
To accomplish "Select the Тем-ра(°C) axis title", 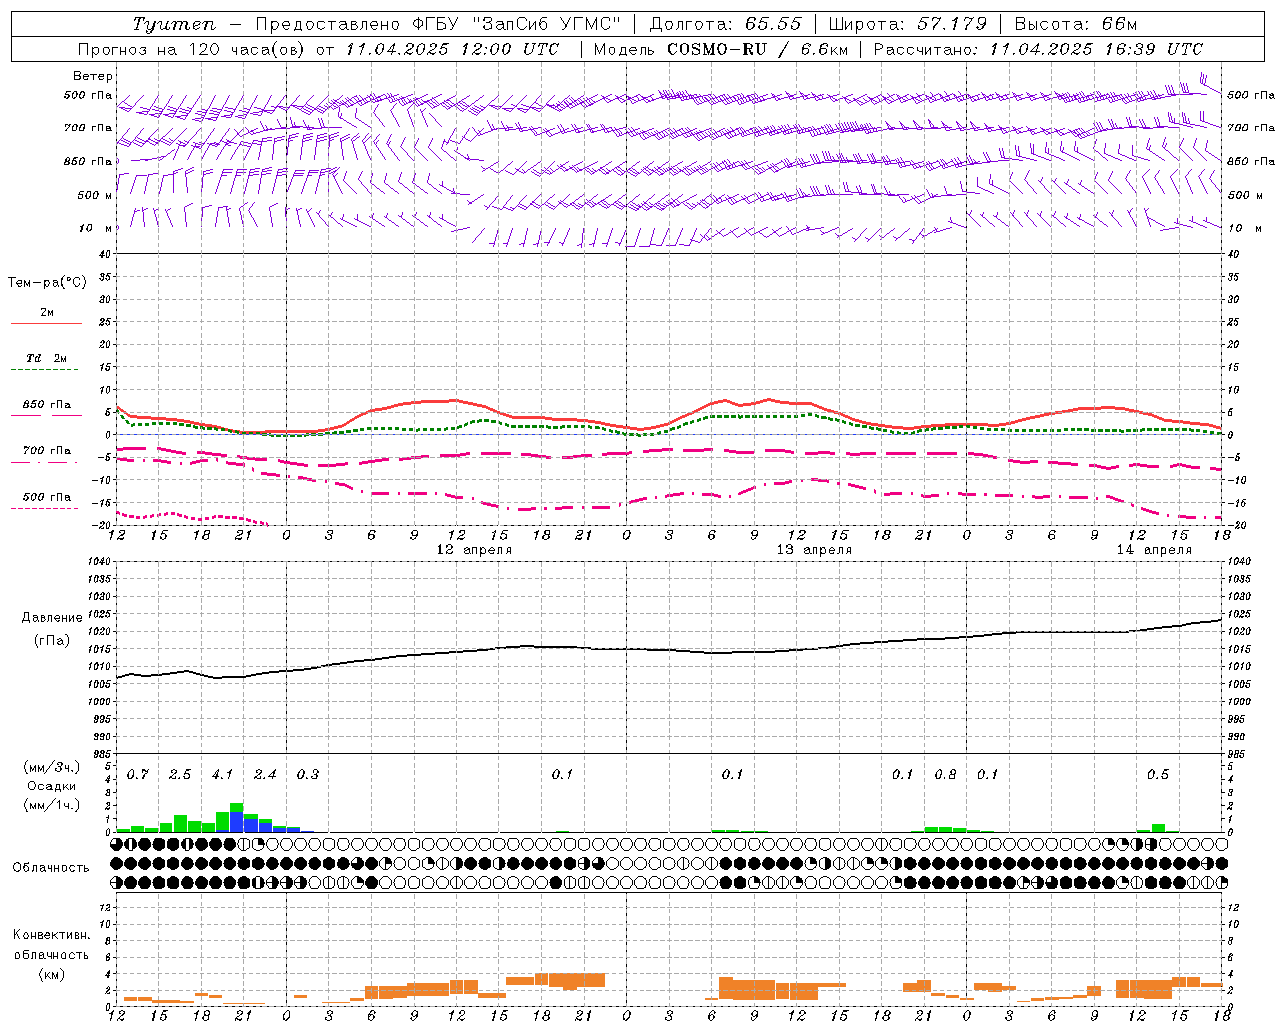I will point(47,283).
